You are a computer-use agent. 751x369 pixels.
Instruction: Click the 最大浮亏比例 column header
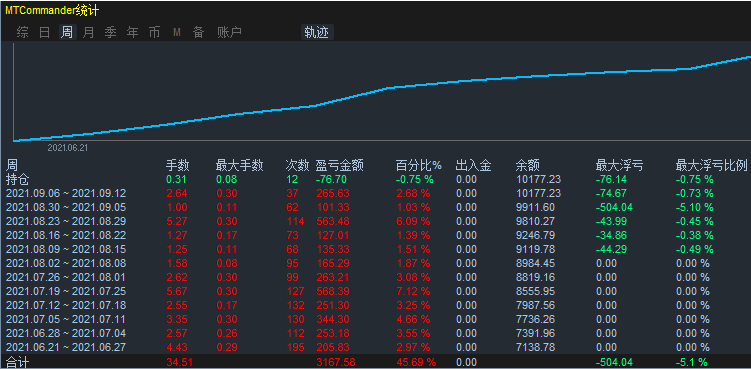pyautogui.click(x=711, y=166)
